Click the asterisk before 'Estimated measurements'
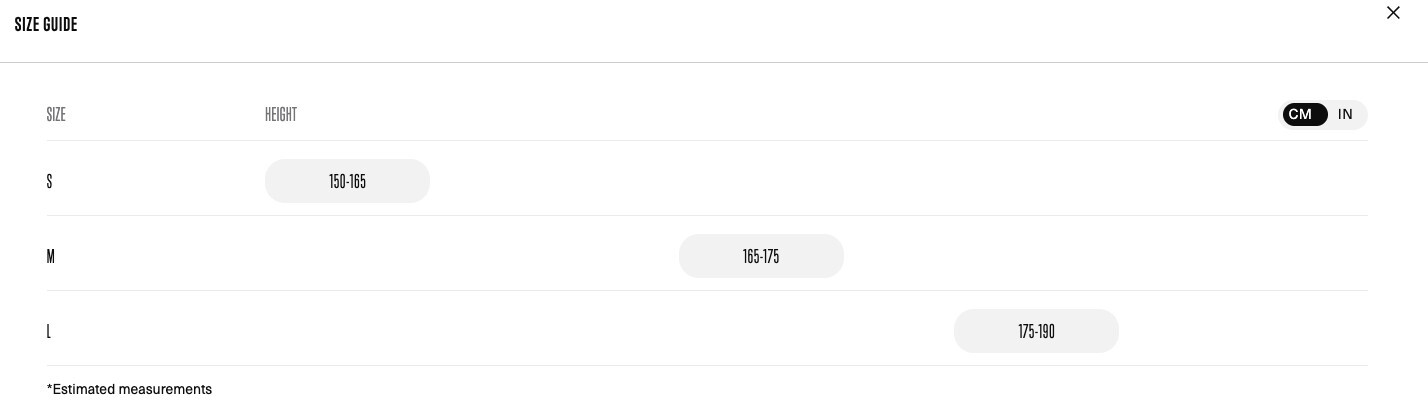Viewport: 1428px width, 404px height. (x=49, y=388)
